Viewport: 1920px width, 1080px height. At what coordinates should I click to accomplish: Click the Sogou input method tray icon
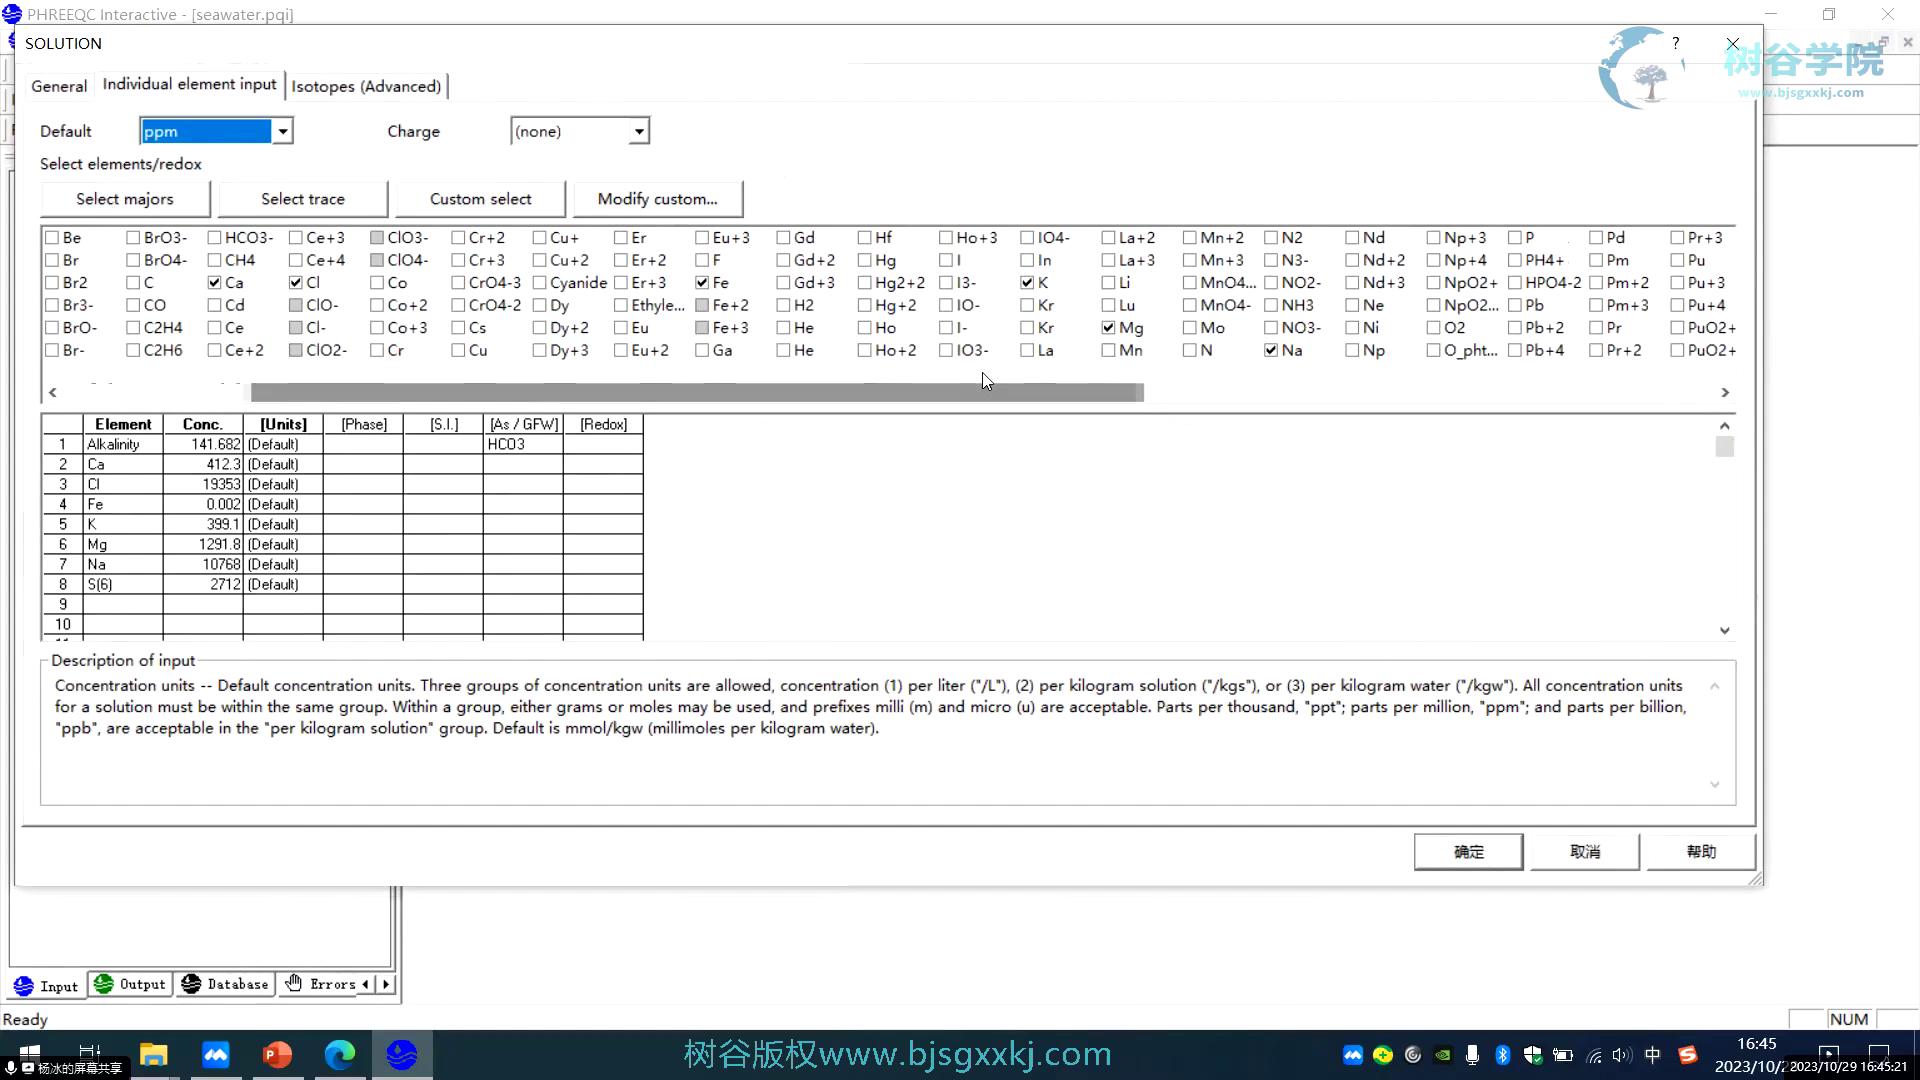click(1688, 1055)
